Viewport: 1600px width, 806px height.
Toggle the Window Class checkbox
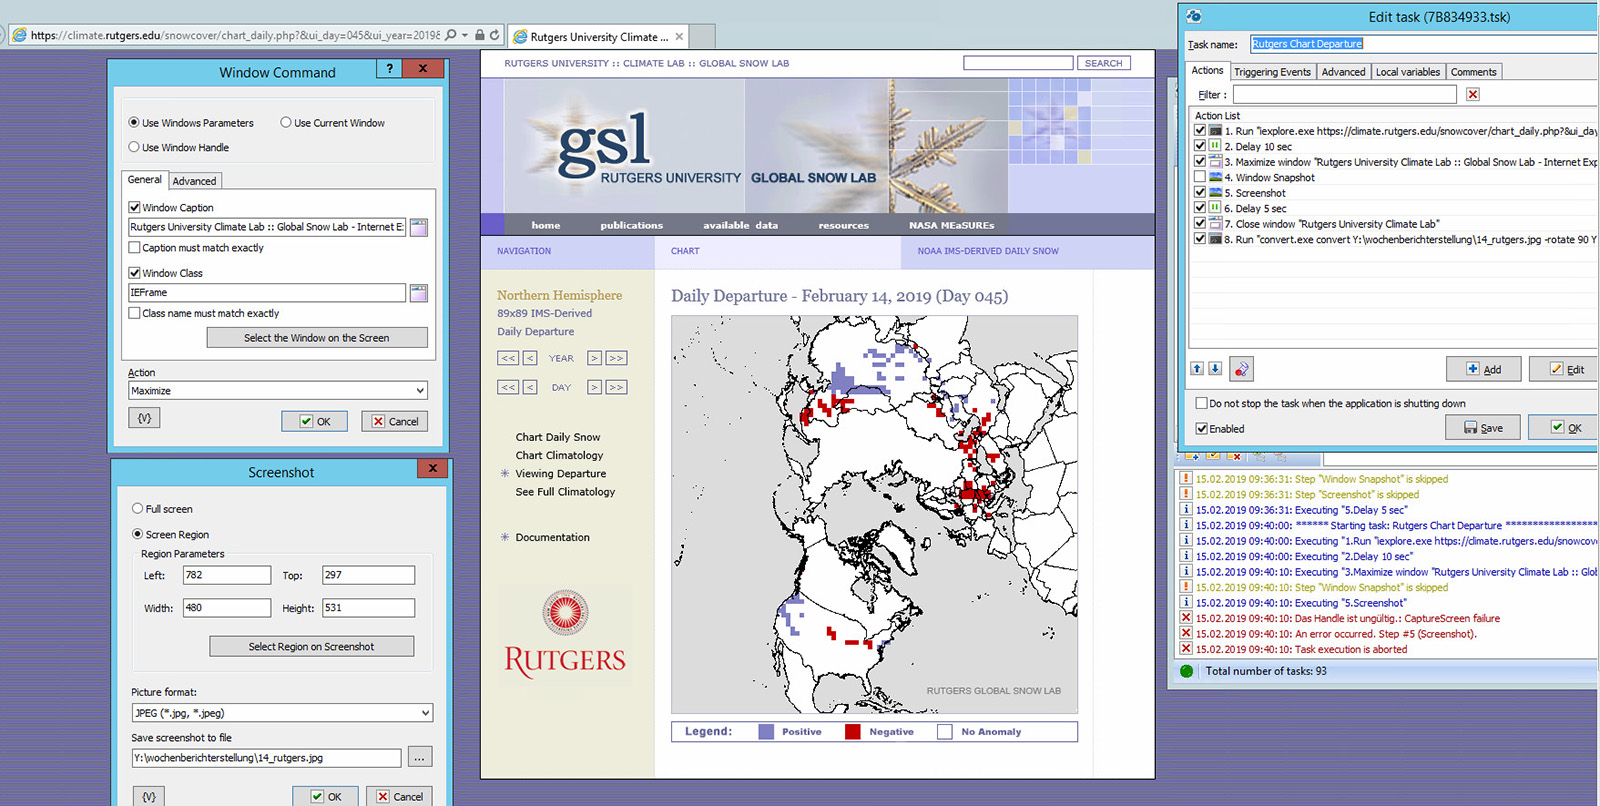134,272
